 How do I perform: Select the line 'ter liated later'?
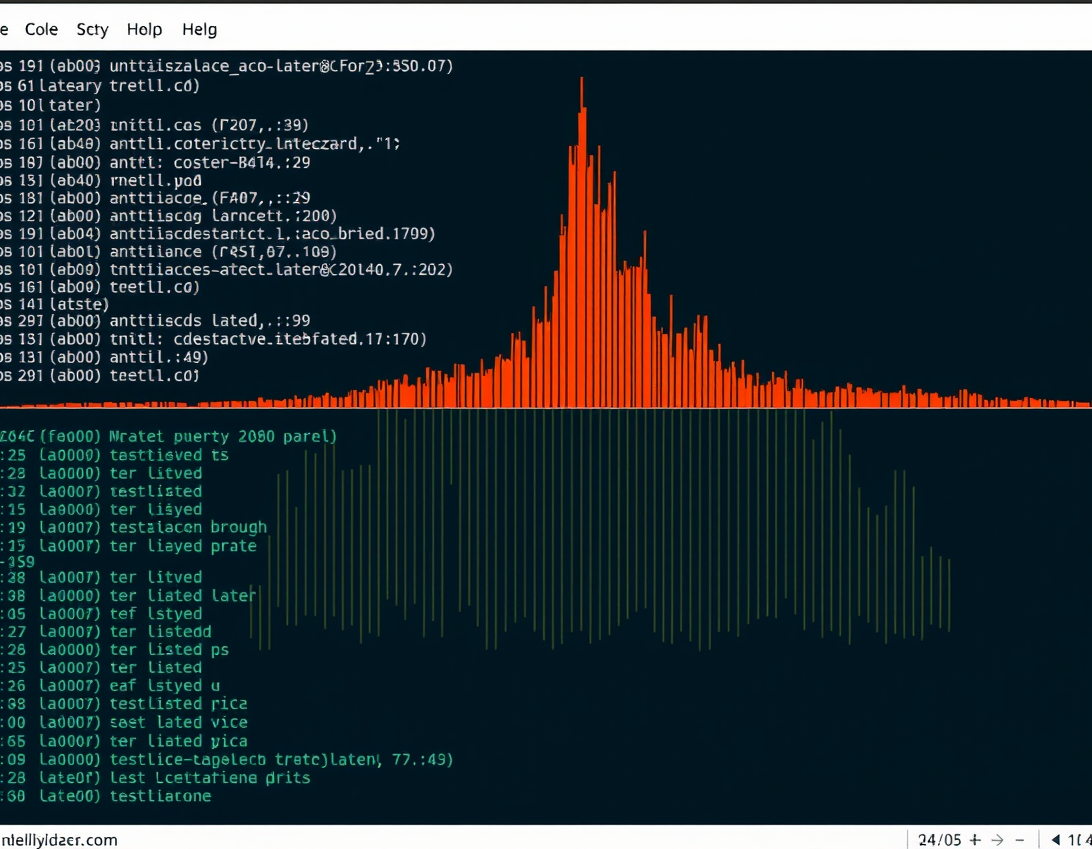(128, 595)
